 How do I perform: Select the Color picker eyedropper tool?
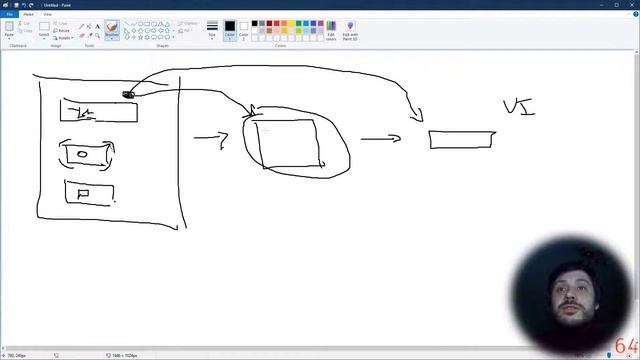(89, 36)
